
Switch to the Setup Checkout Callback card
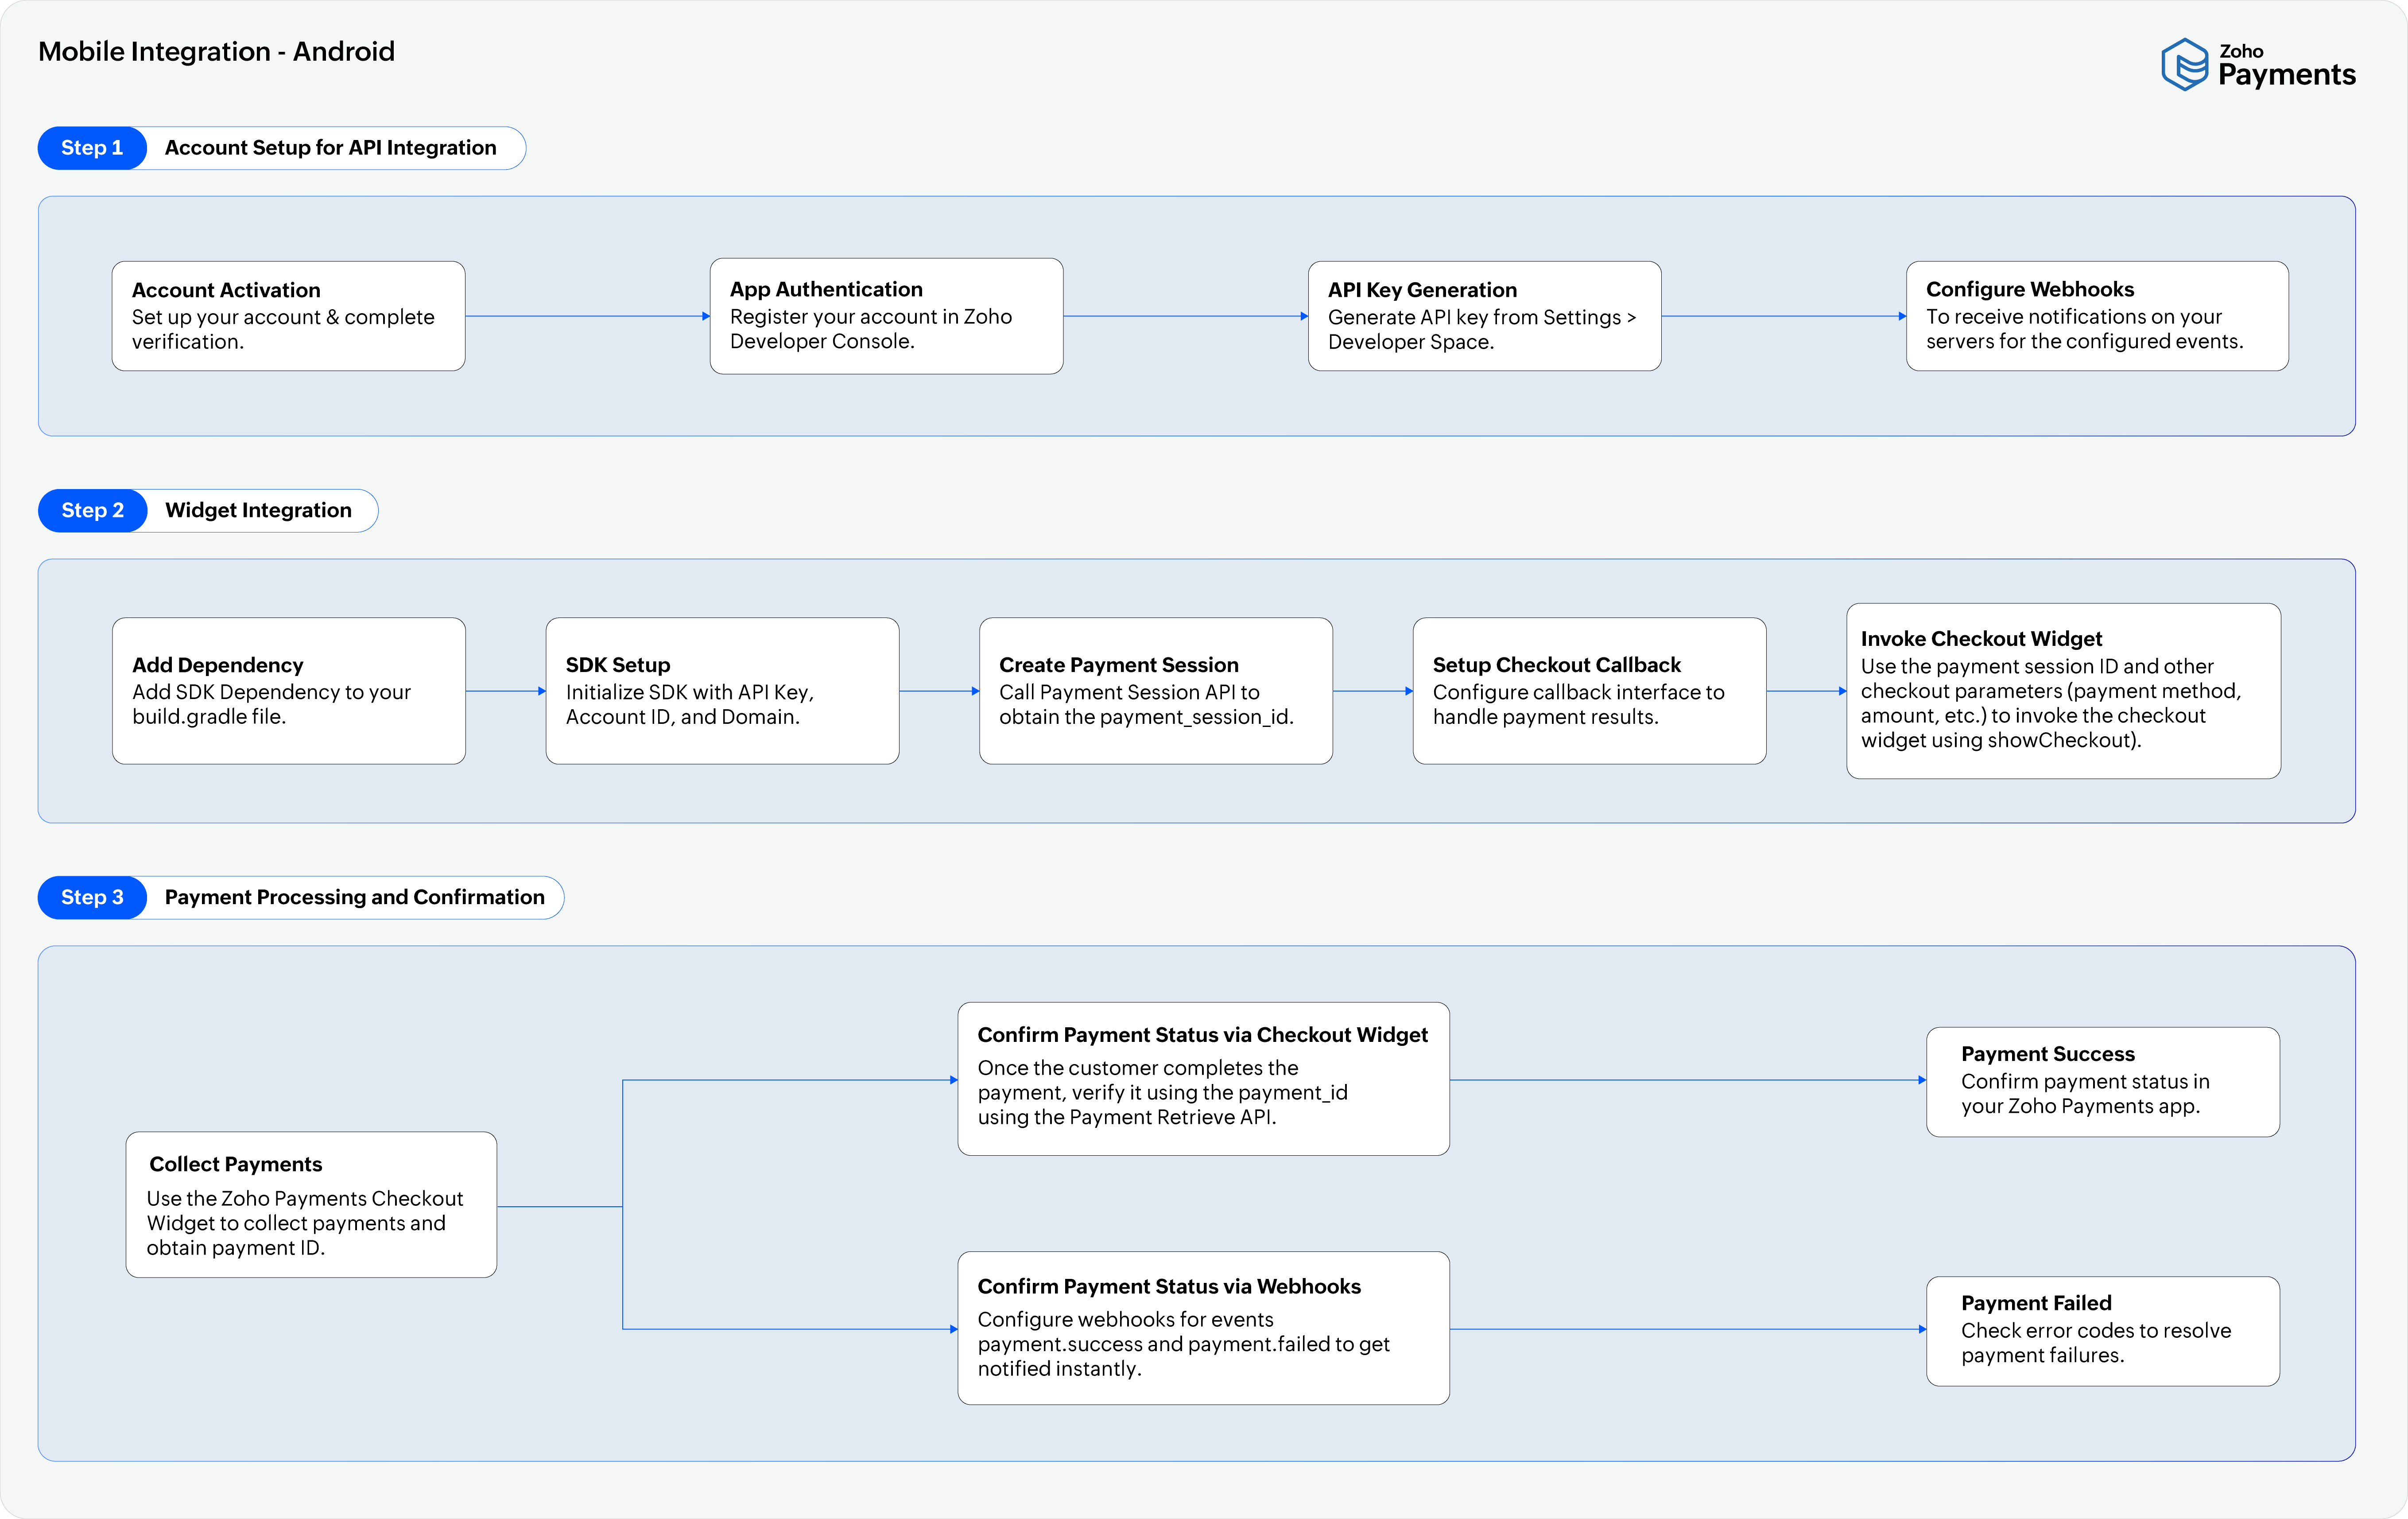point(1589,690)
